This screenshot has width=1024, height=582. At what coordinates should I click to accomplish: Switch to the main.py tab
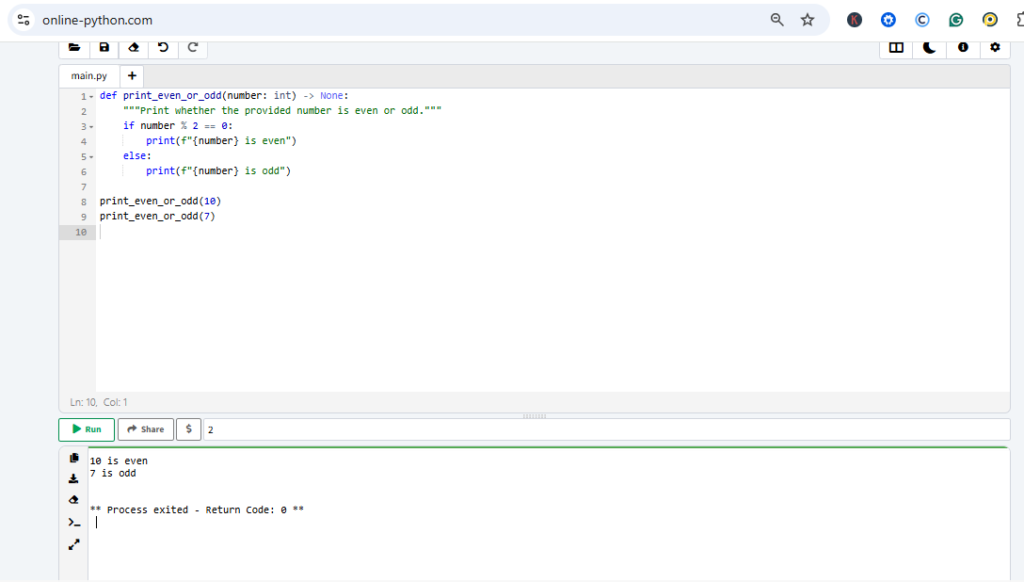click(89, 76)
